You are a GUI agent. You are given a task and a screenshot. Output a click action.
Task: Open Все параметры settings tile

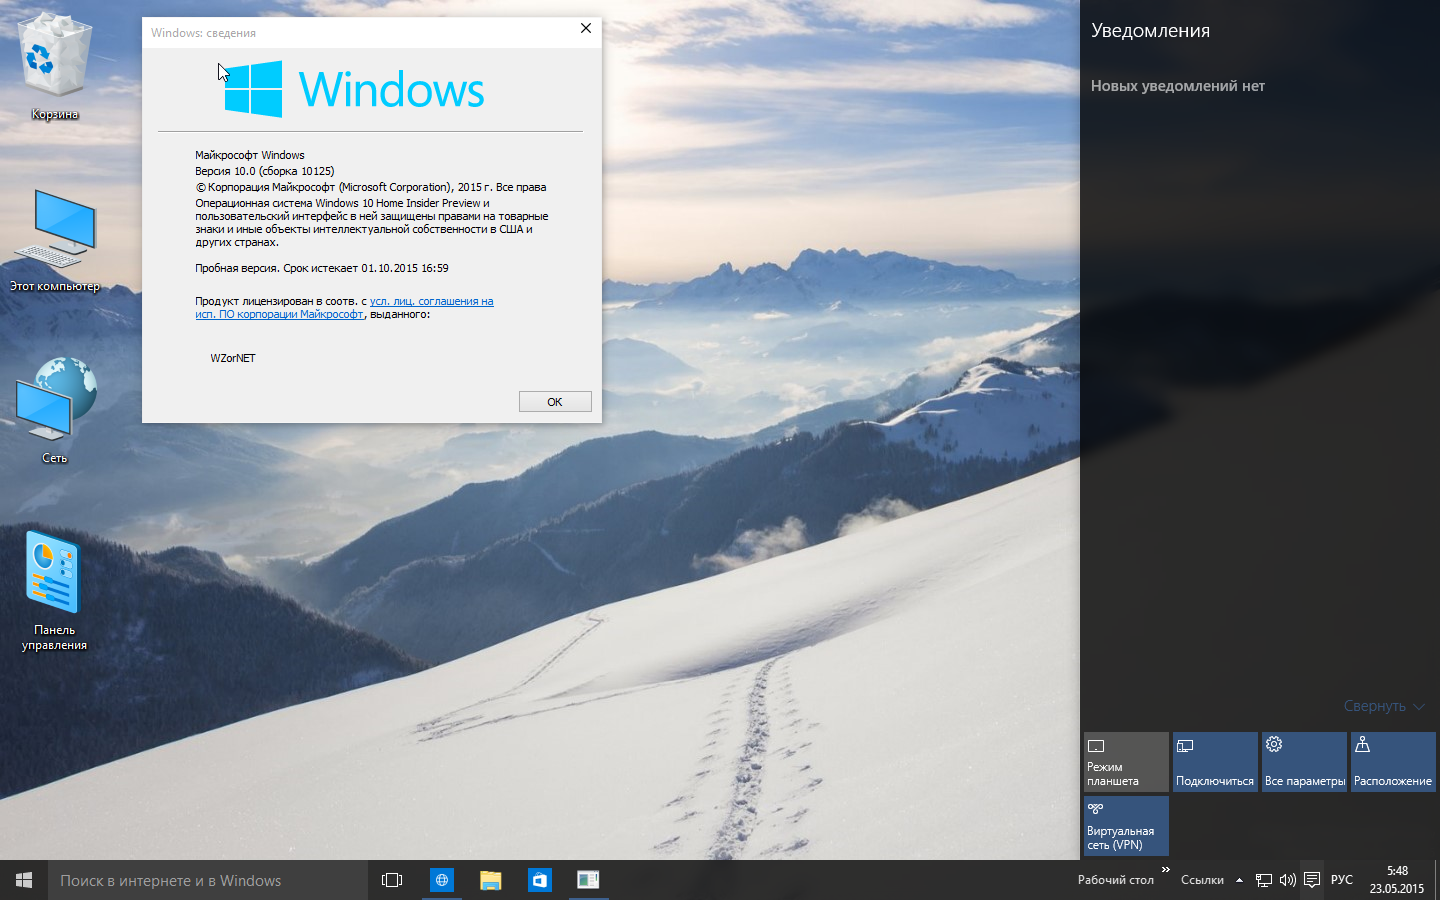click(1304, 762)
